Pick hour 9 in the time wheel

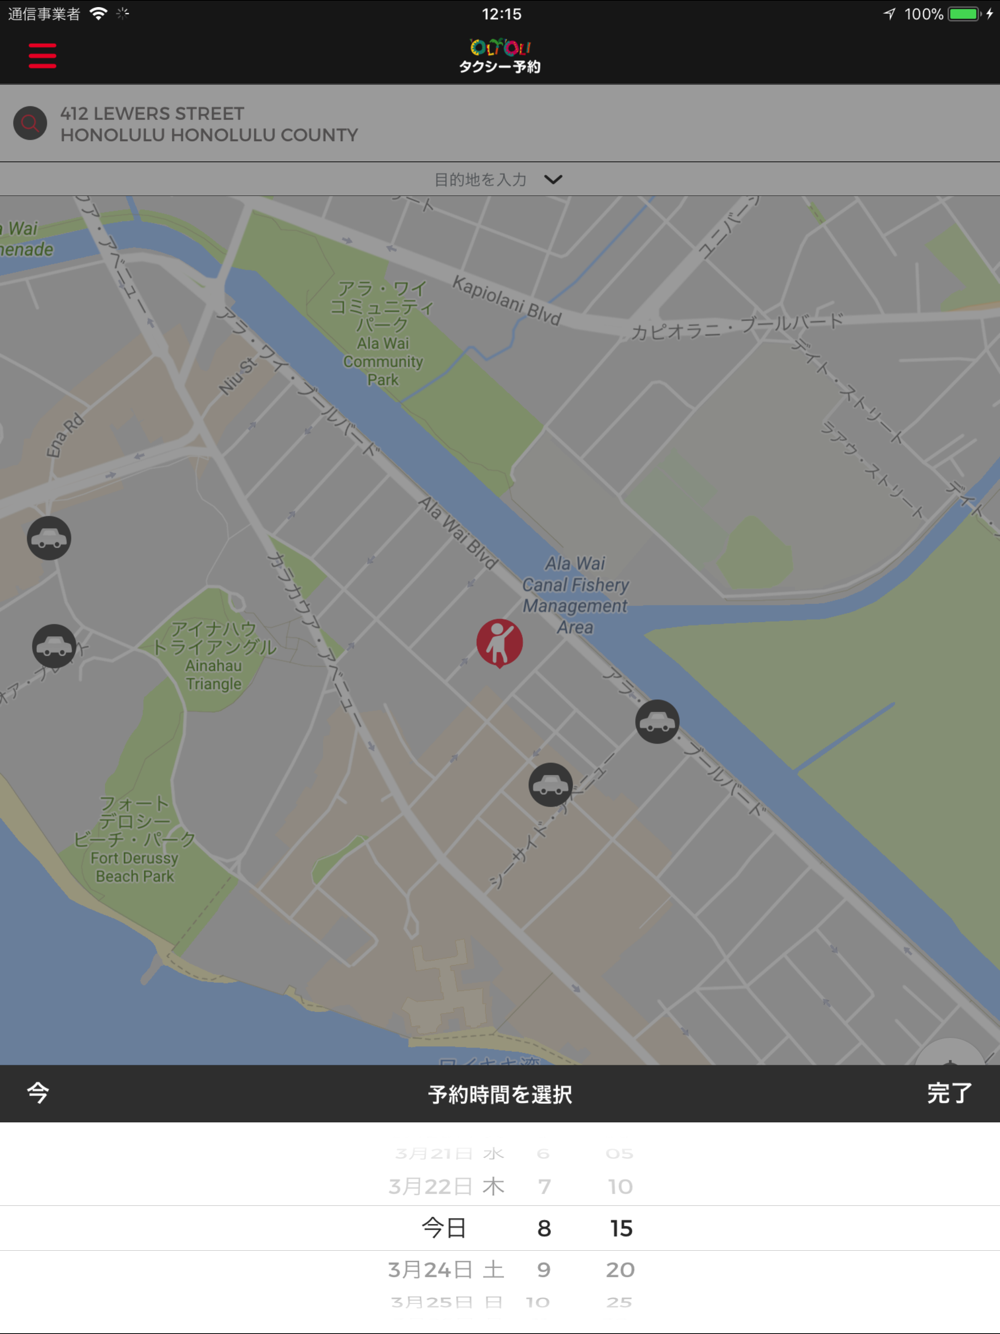click(x=544, y=1269)
